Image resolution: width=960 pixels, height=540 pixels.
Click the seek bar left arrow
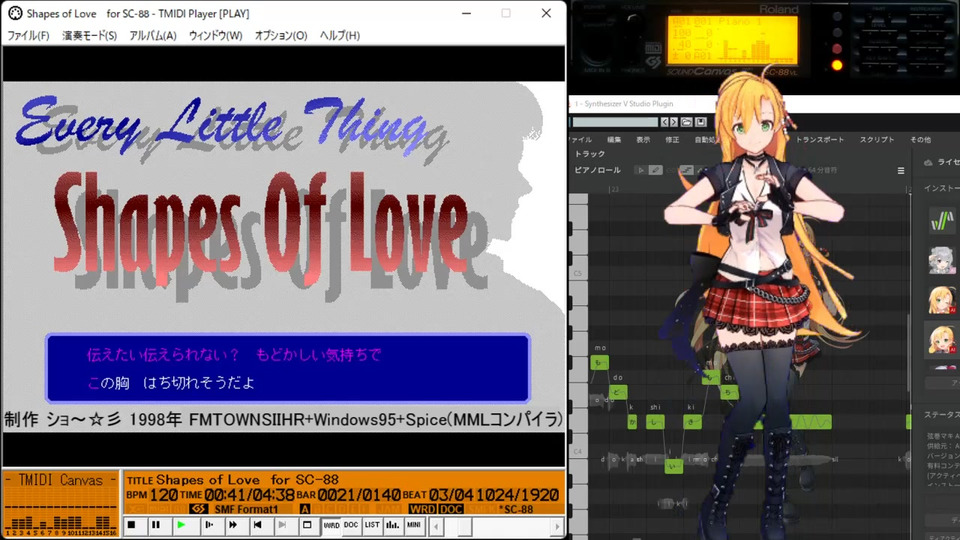point(436,527)
